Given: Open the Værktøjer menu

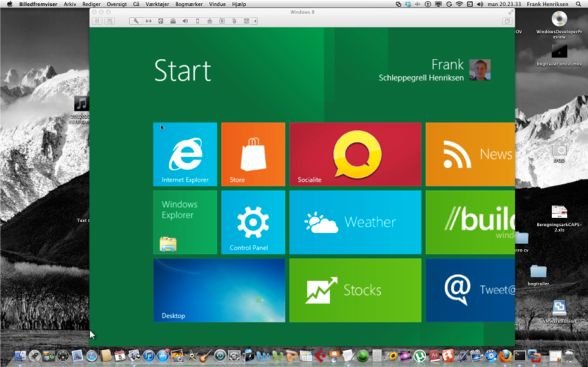Looking at the screenshot, I should click(x=158, y=4).
